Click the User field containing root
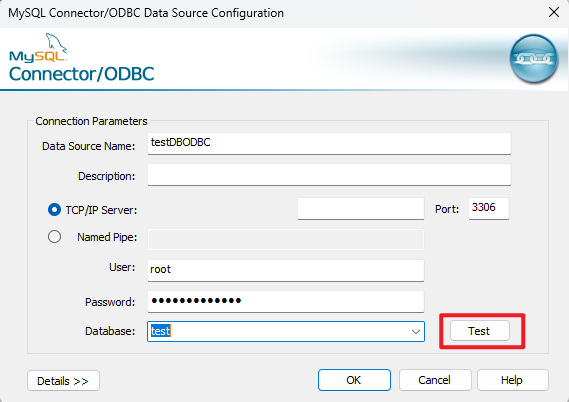The height and width of the screenshot is (402, 569). click(x=286, y=270)
